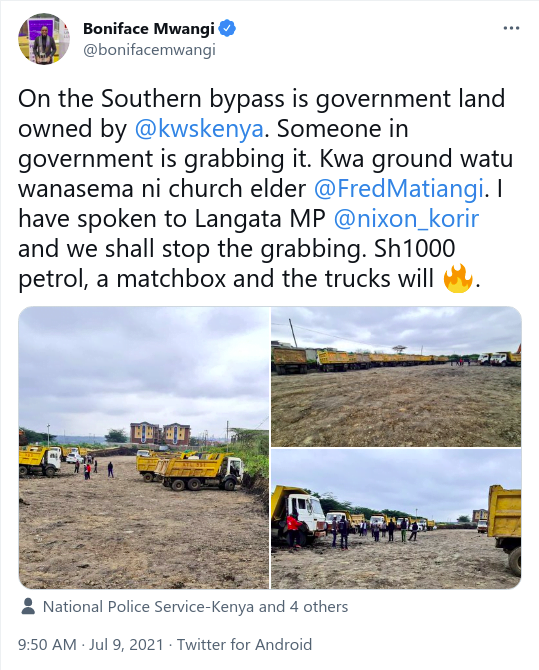Open the bottom-right photo with people
The image size is (539, 670).
[x=396, y=519]
